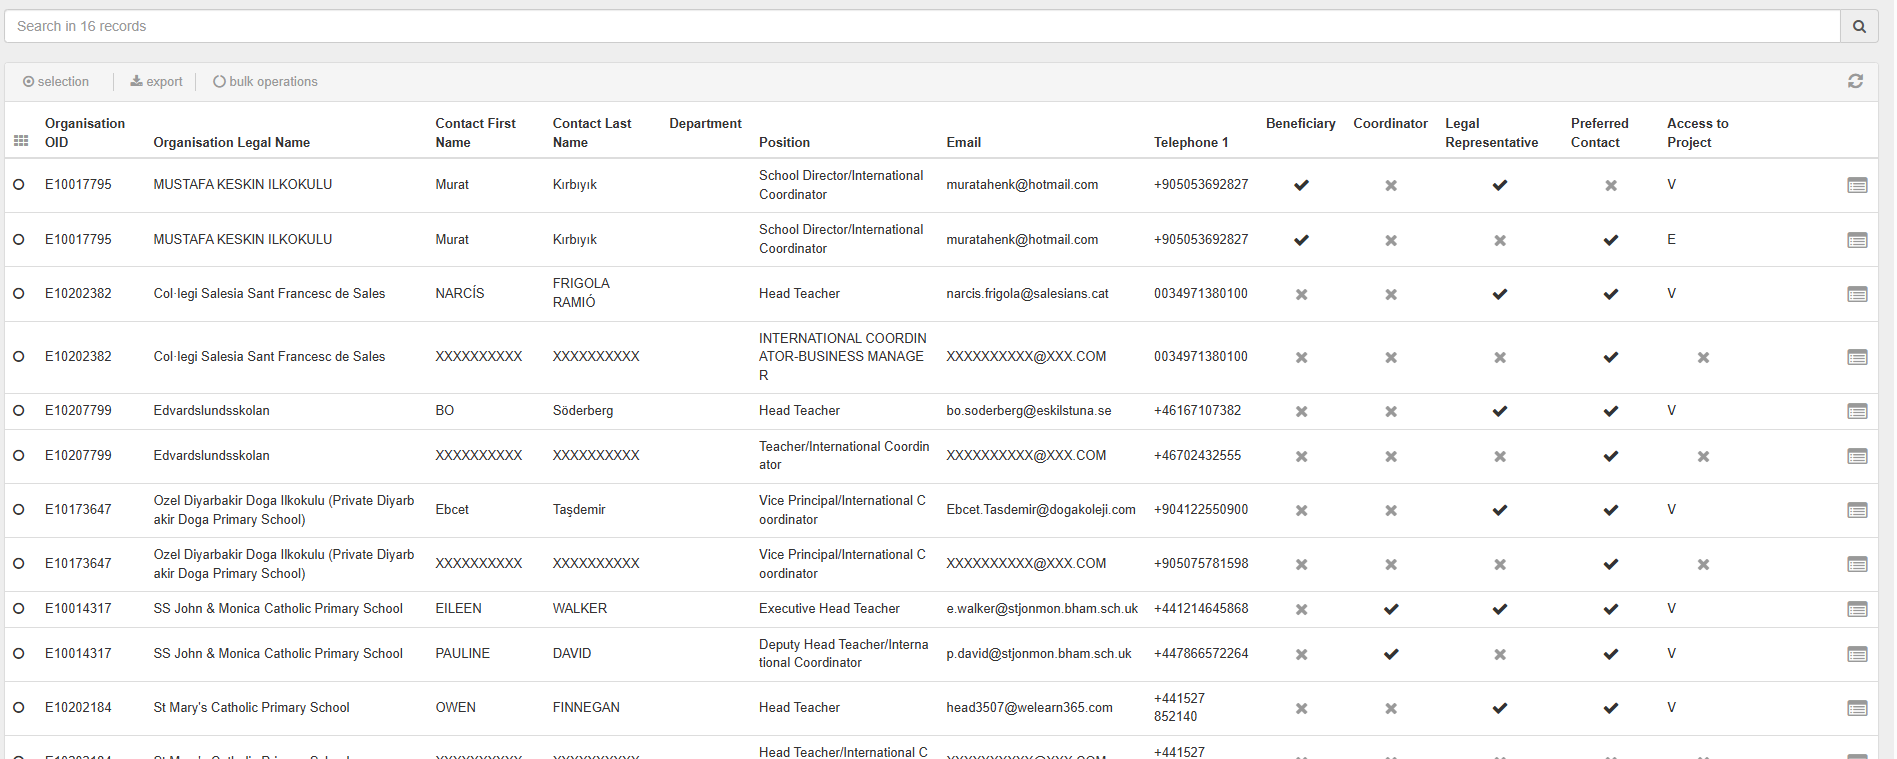Sort by Telephone 1 column header
The width and height of the screenshot is (1897, 759).
pos(1190,142)
